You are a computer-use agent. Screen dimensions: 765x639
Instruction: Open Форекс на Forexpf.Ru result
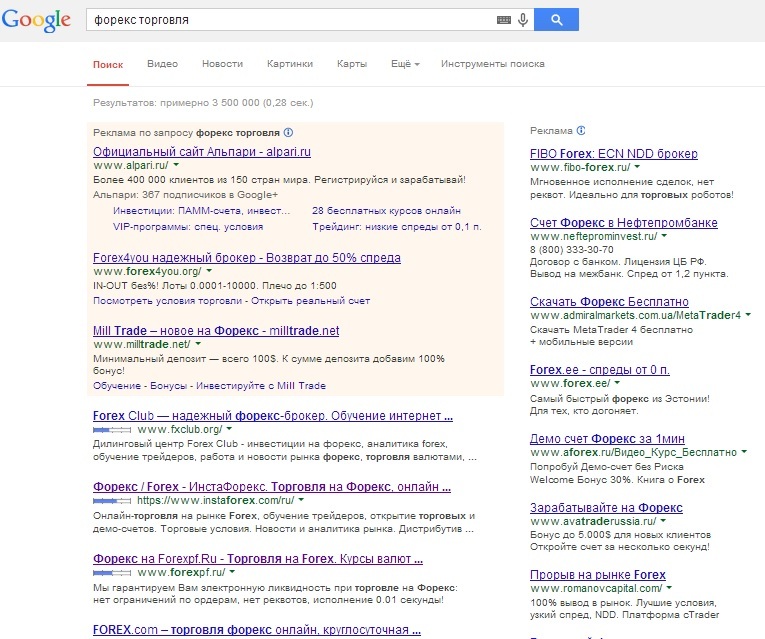click(258, 559)
